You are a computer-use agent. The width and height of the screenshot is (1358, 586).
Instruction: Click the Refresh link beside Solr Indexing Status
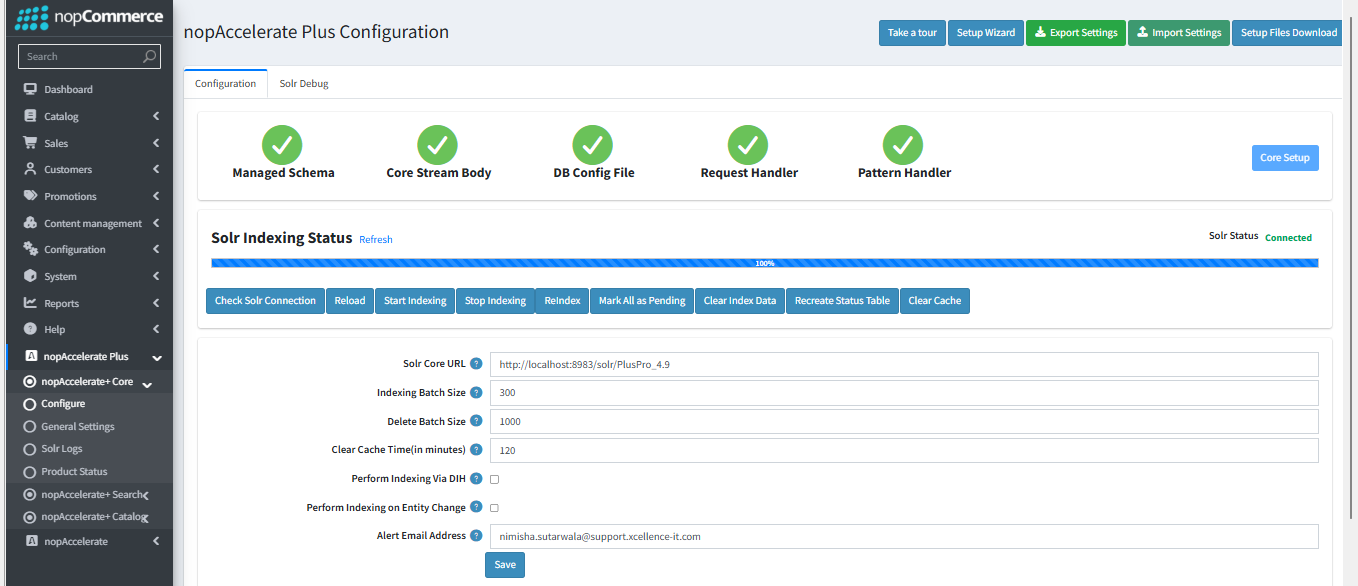(x=375, y=239)
